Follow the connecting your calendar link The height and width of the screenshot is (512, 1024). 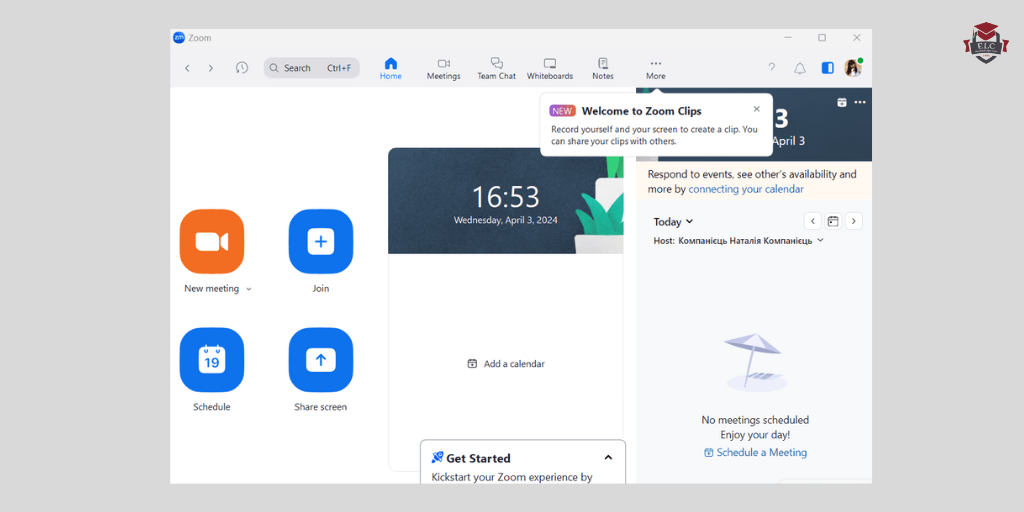coord(746,189)
